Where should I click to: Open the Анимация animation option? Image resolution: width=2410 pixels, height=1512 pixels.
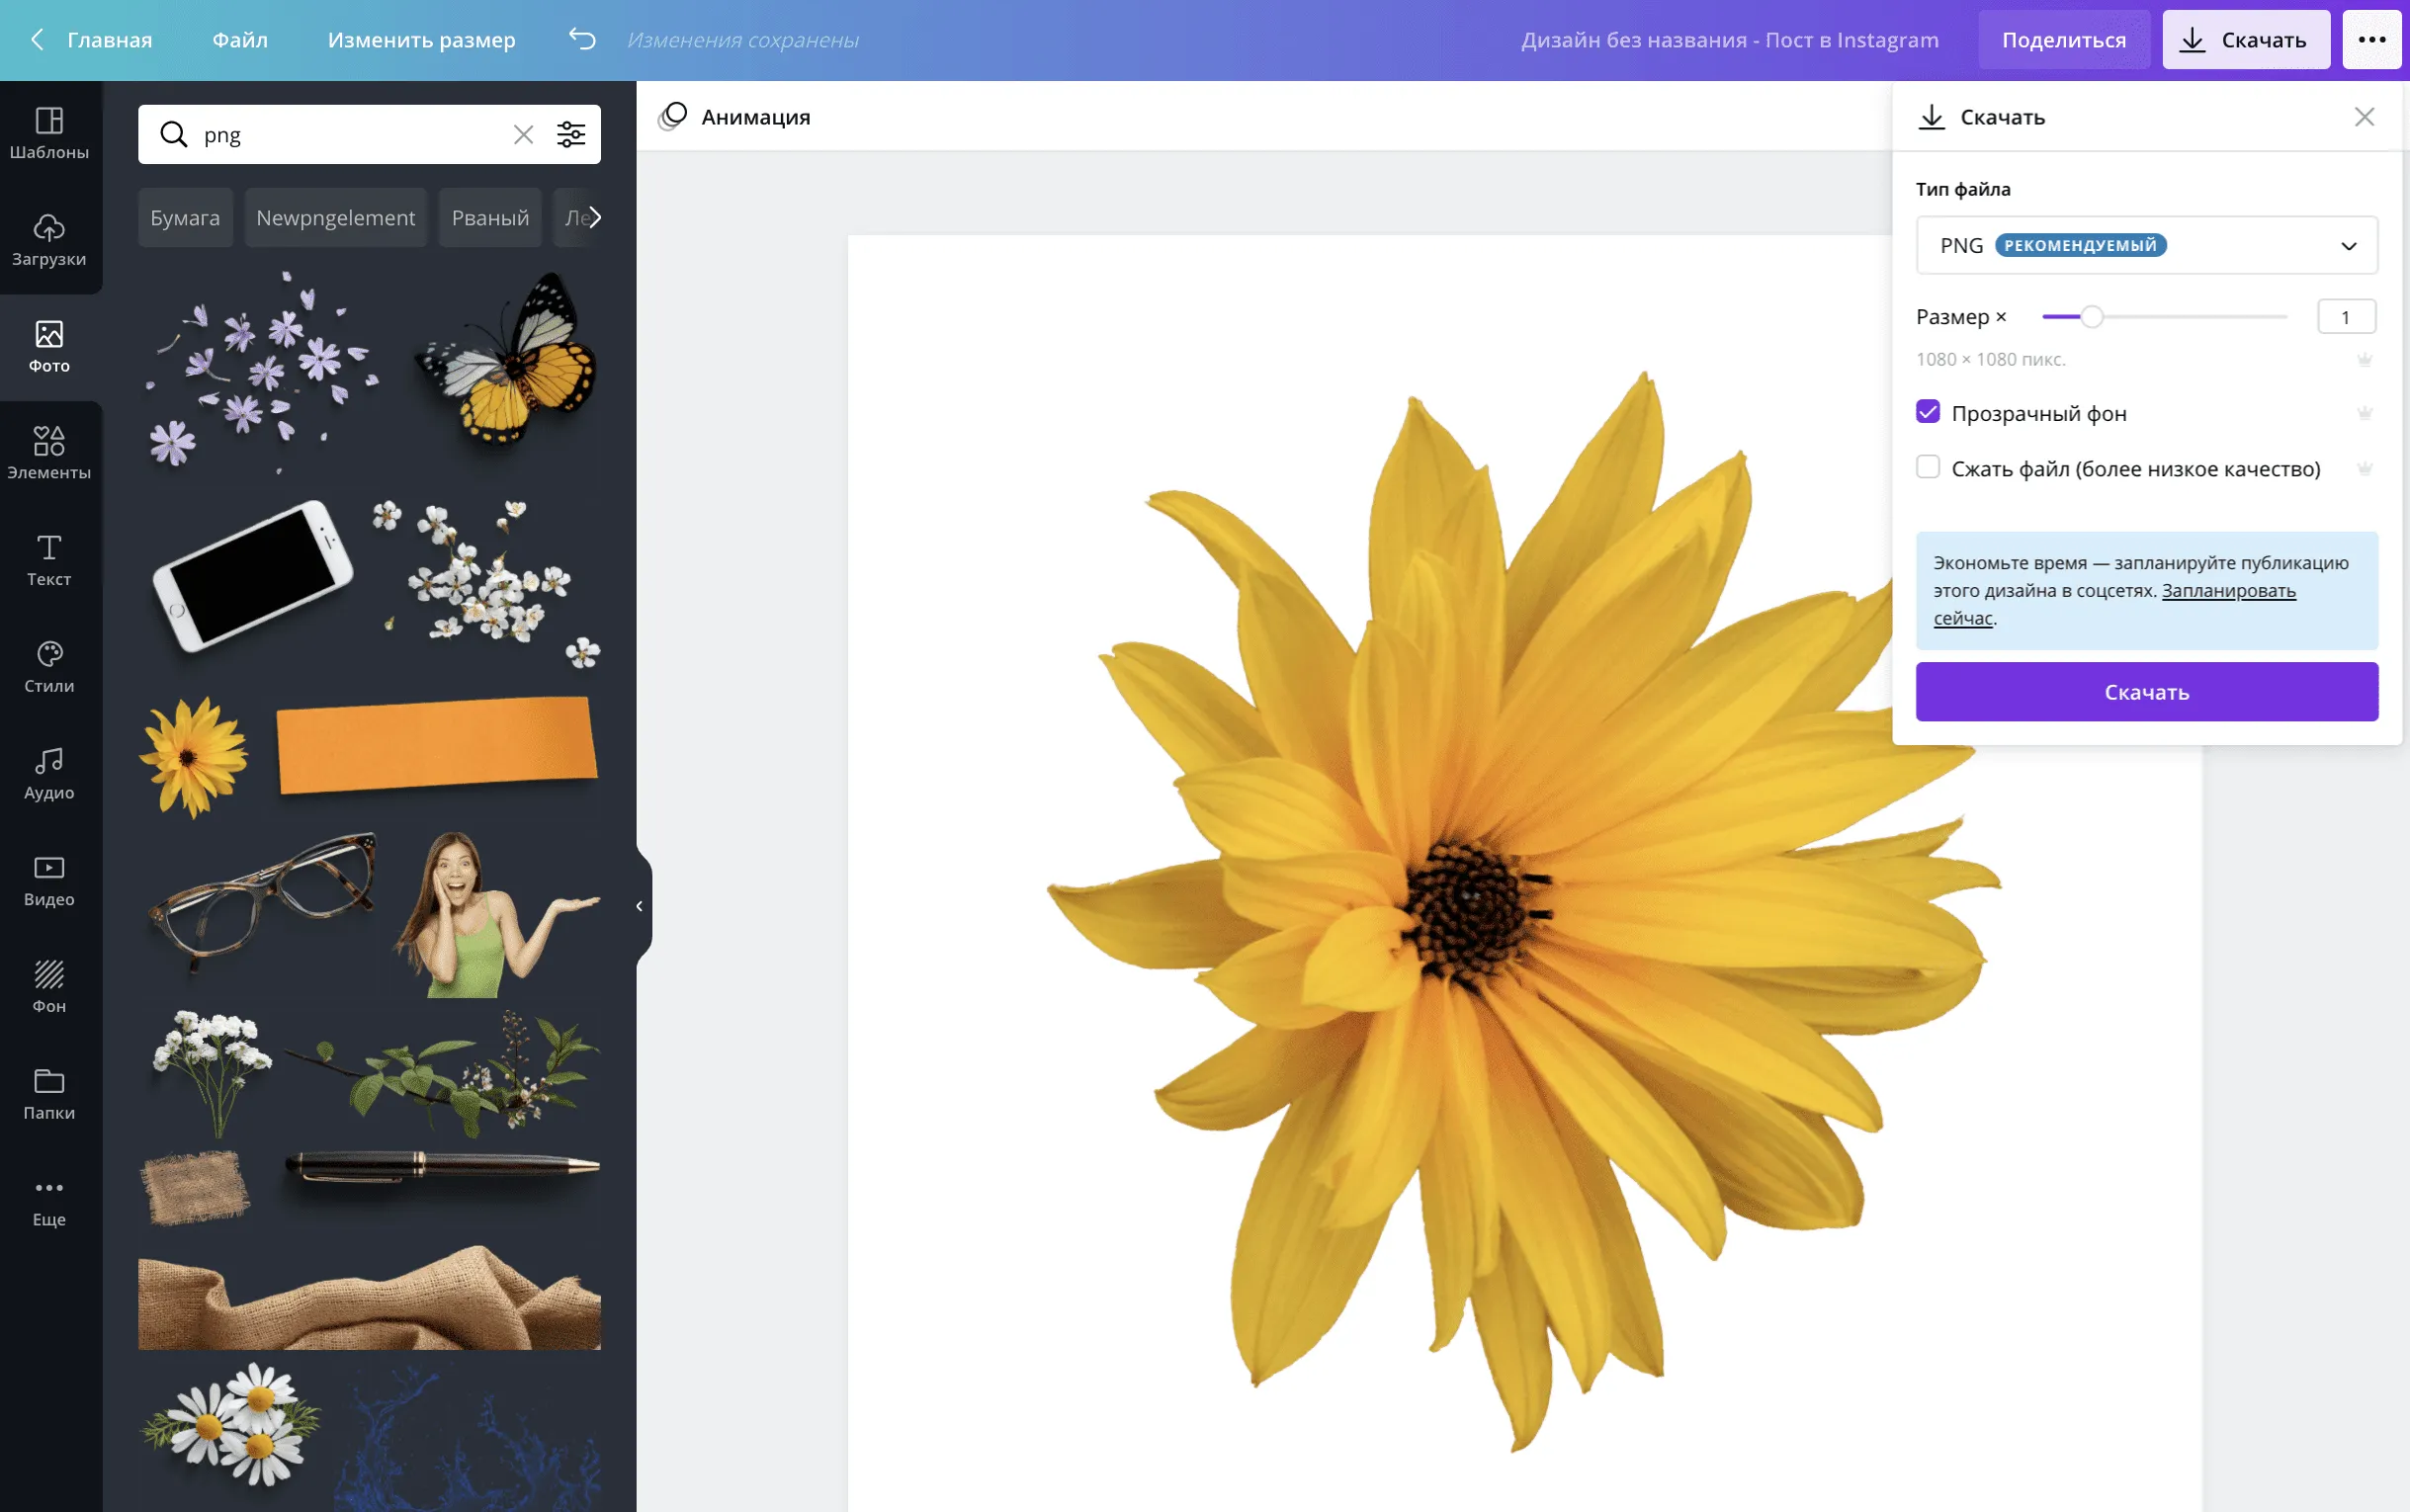(735, 117)
